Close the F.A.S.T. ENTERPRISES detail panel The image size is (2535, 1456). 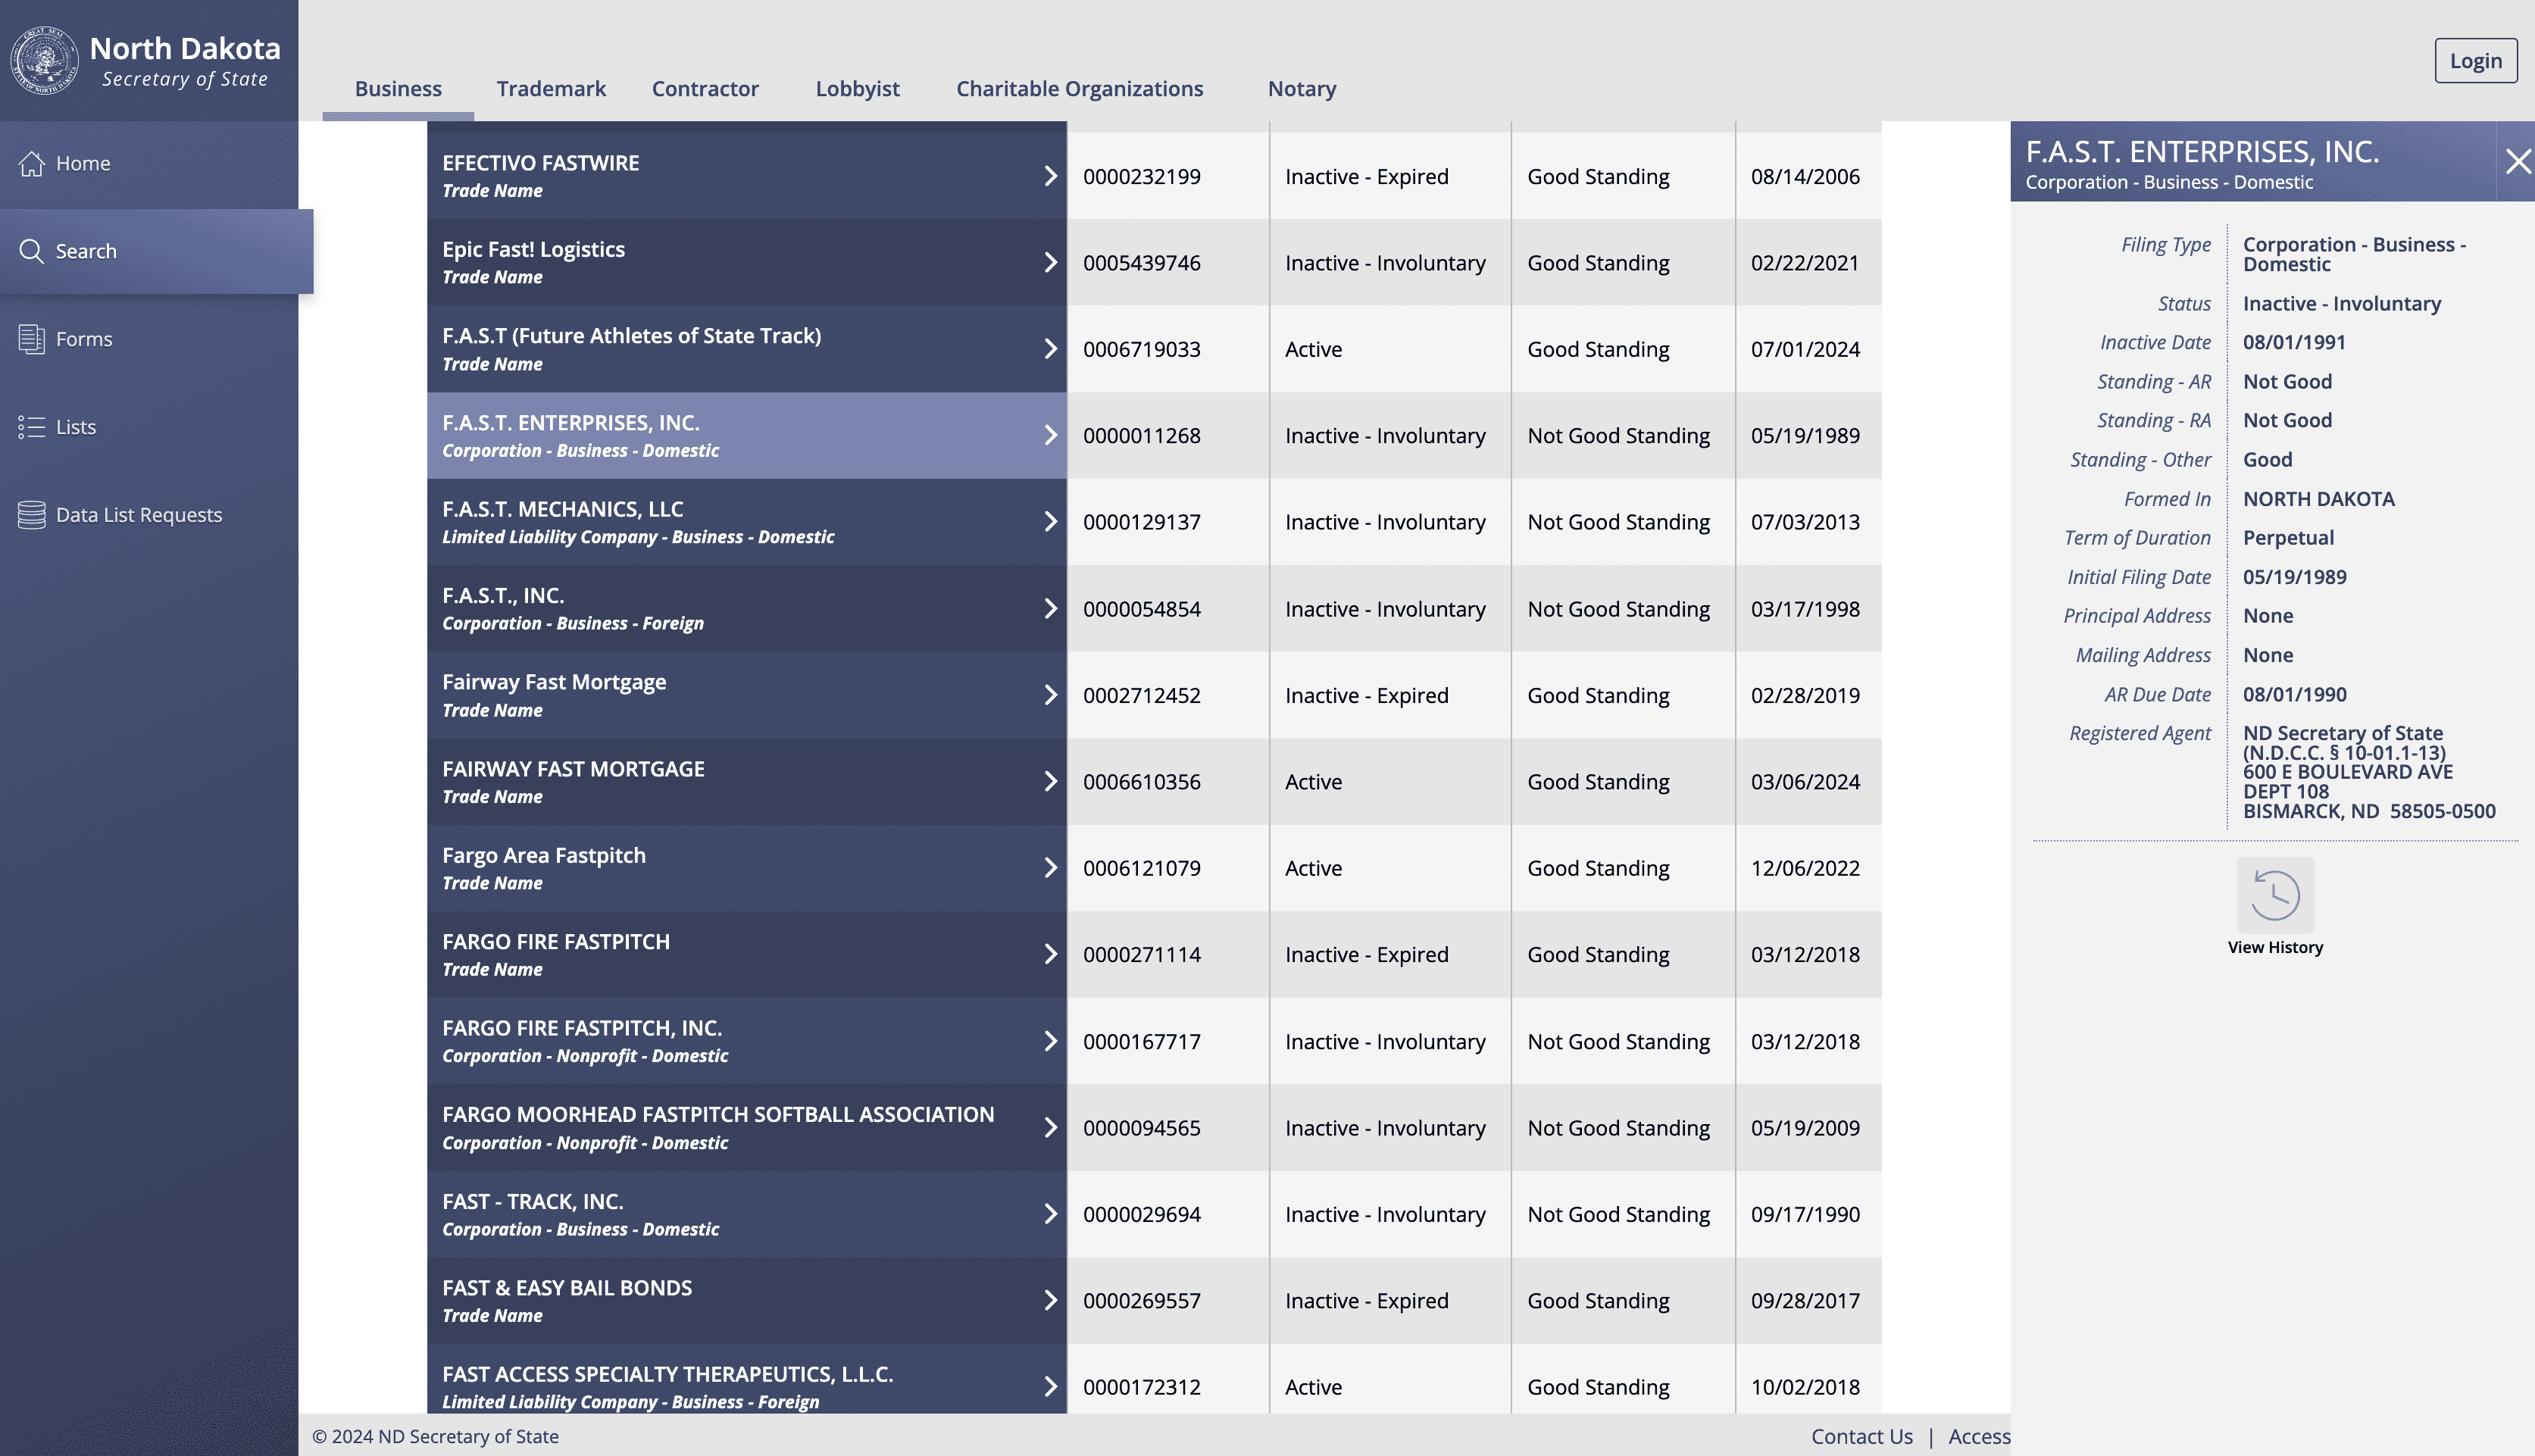click(x=2518, y=161)
